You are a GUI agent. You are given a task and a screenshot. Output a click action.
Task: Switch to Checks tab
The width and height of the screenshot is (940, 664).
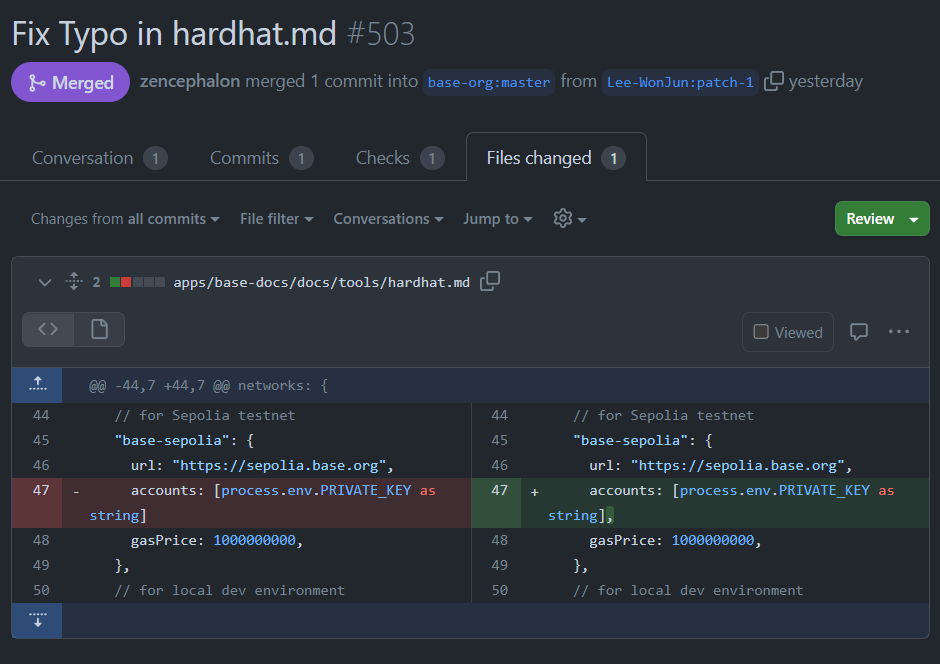400,158
